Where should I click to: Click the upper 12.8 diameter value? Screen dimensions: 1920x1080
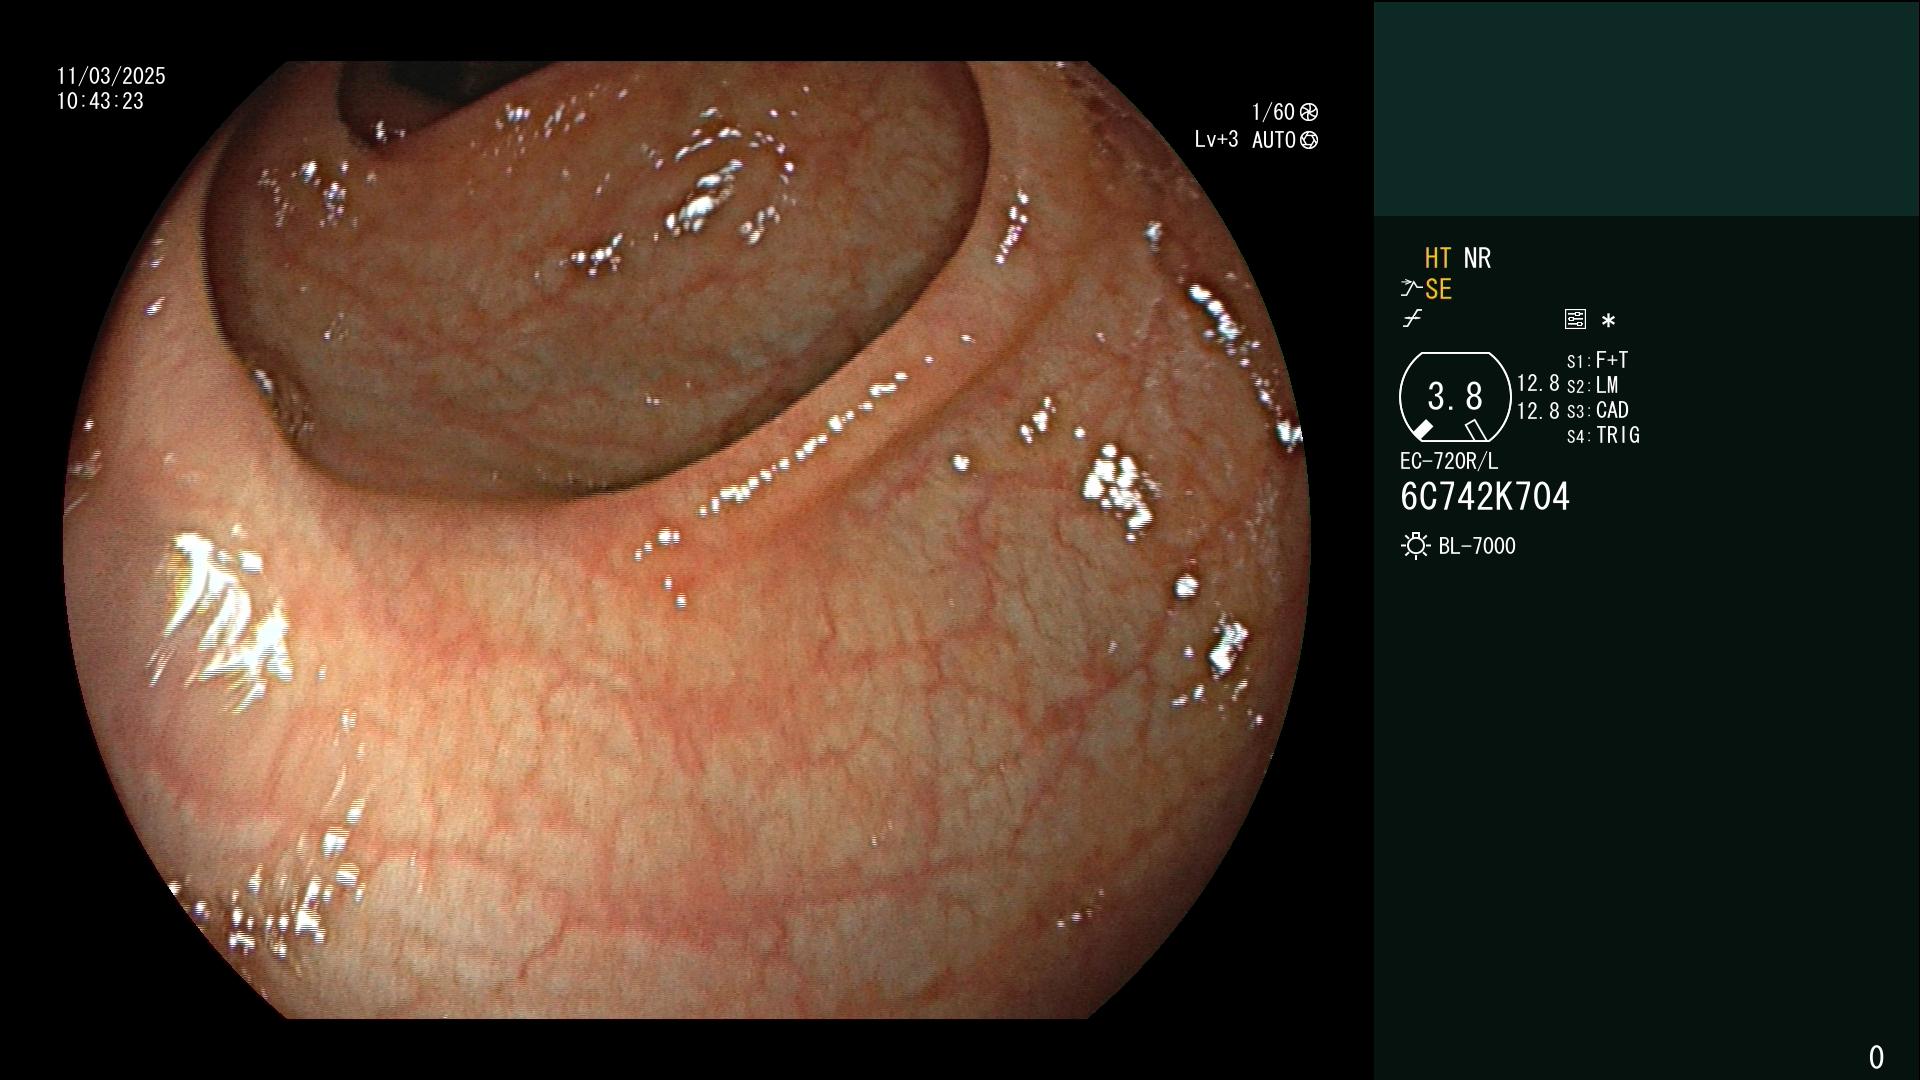pos(1538,384)
